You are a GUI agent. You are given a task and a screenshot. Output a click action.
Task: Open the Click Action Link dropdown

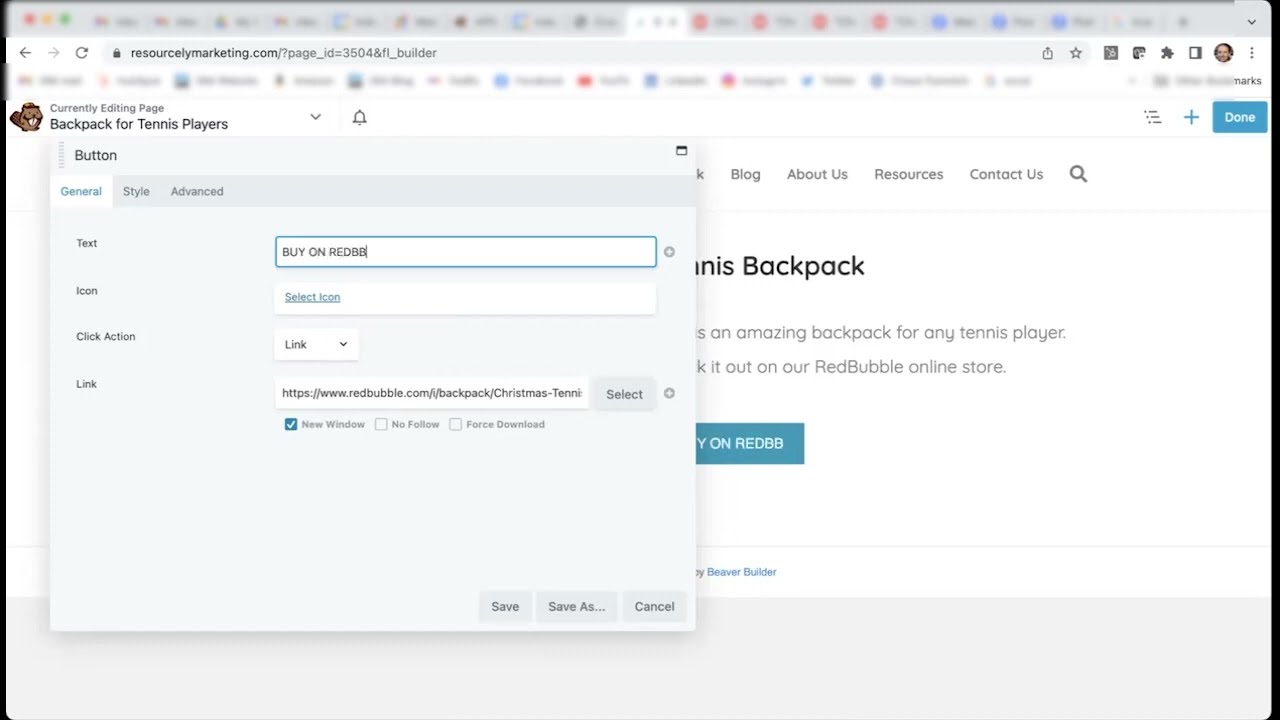[x=316, y=344]
